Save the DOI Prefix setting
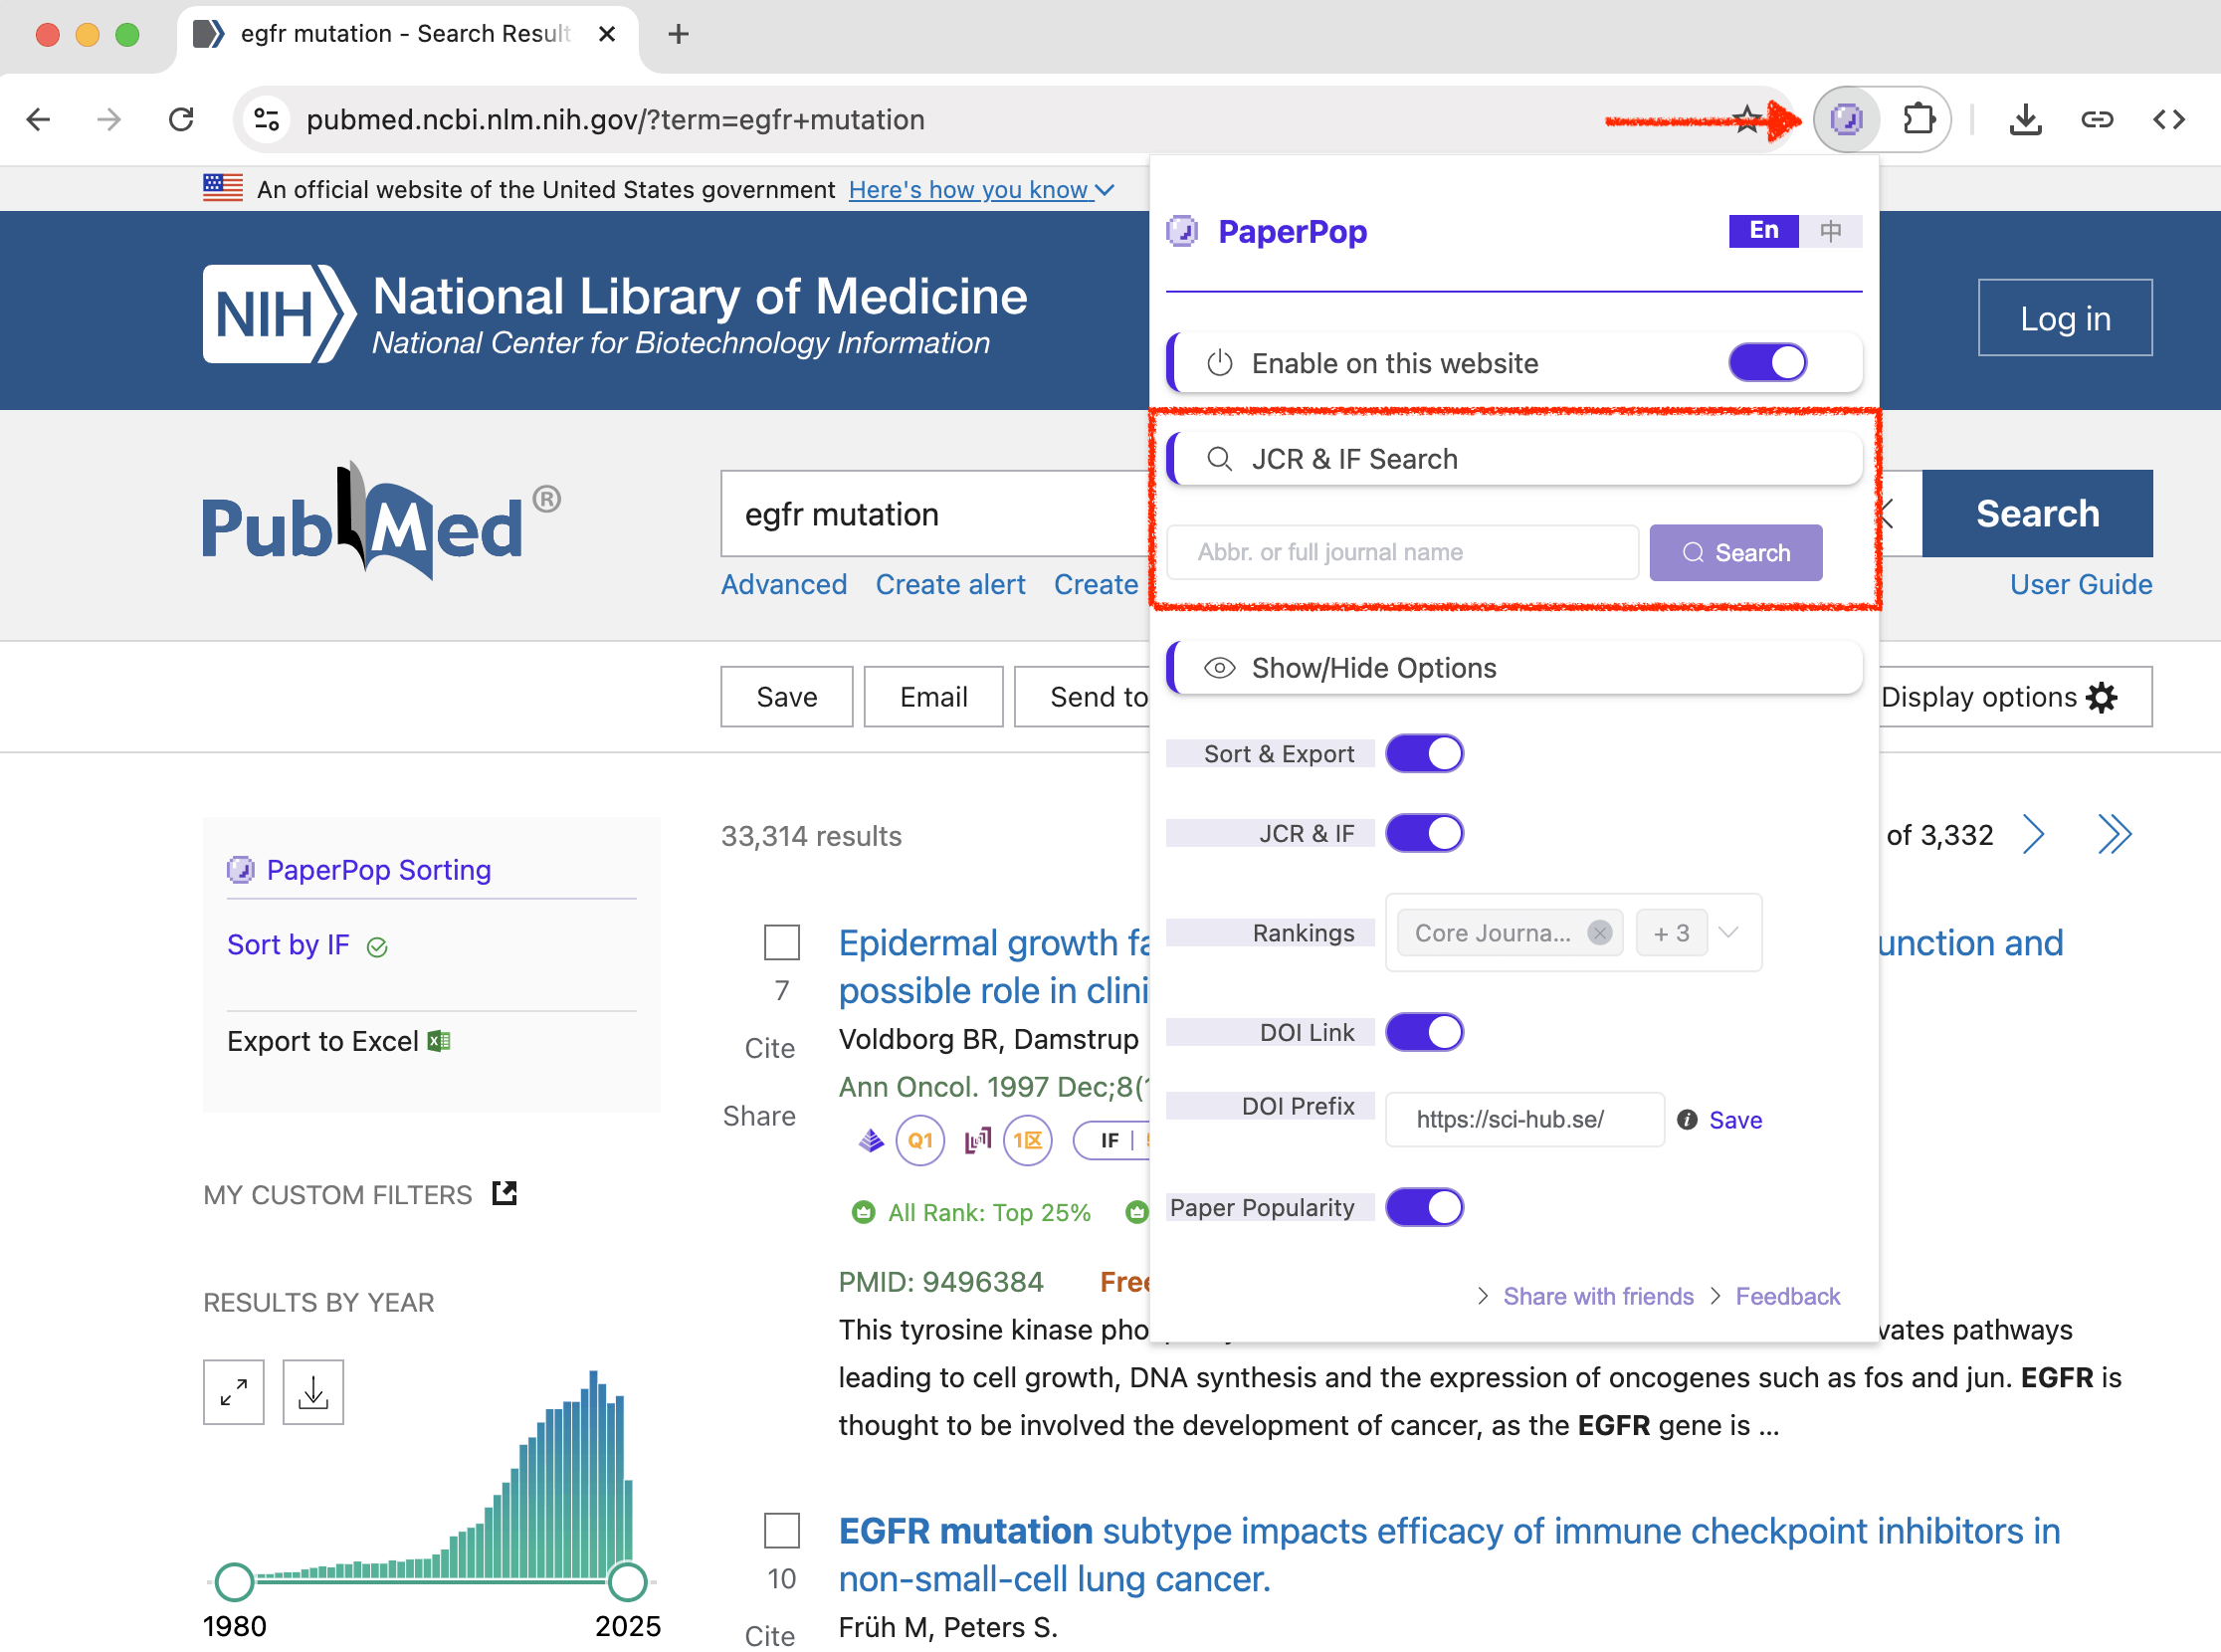Viewport: 2221px width, 1652px height. (1735, 1120)
